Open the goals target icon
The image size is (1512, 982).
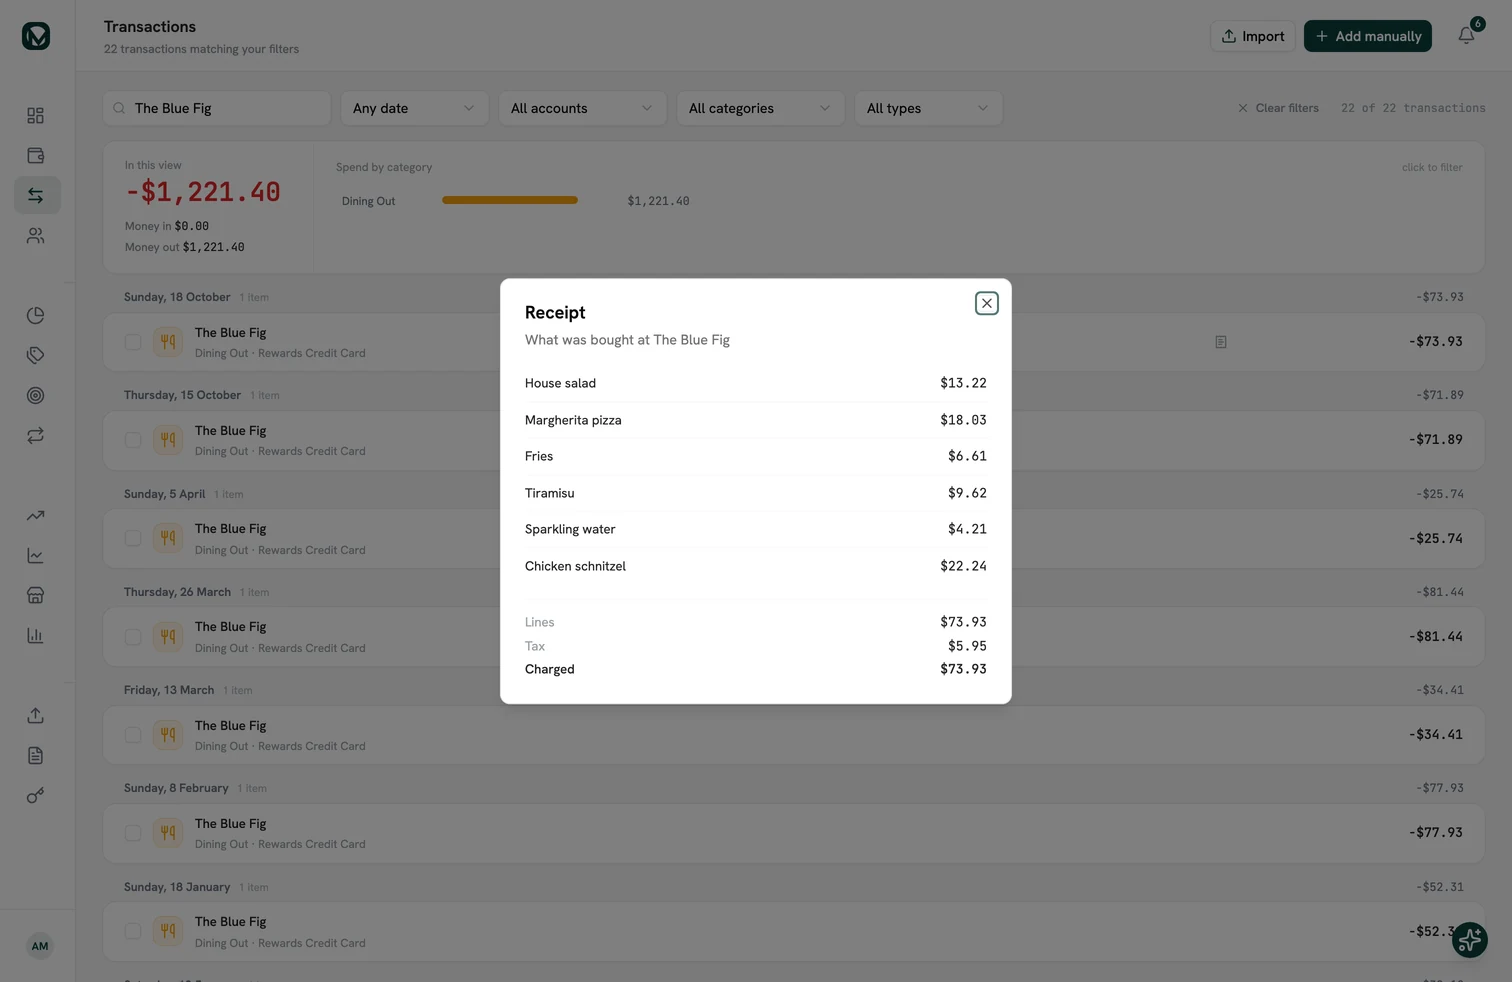click(x=36, y=396)
